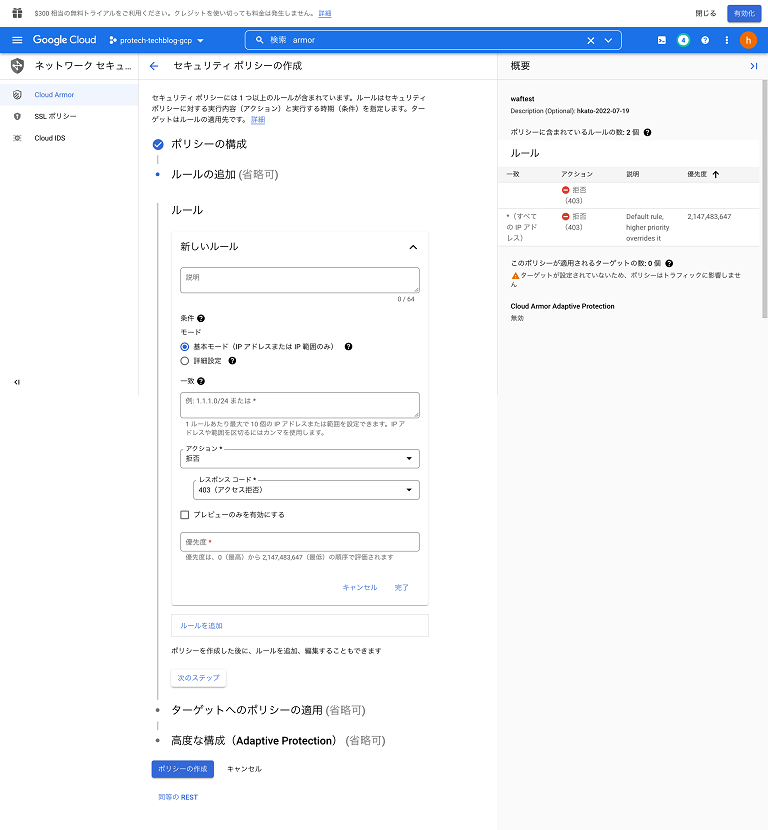
Task: Select 基本モード radio button
Action: coord(185,346)
